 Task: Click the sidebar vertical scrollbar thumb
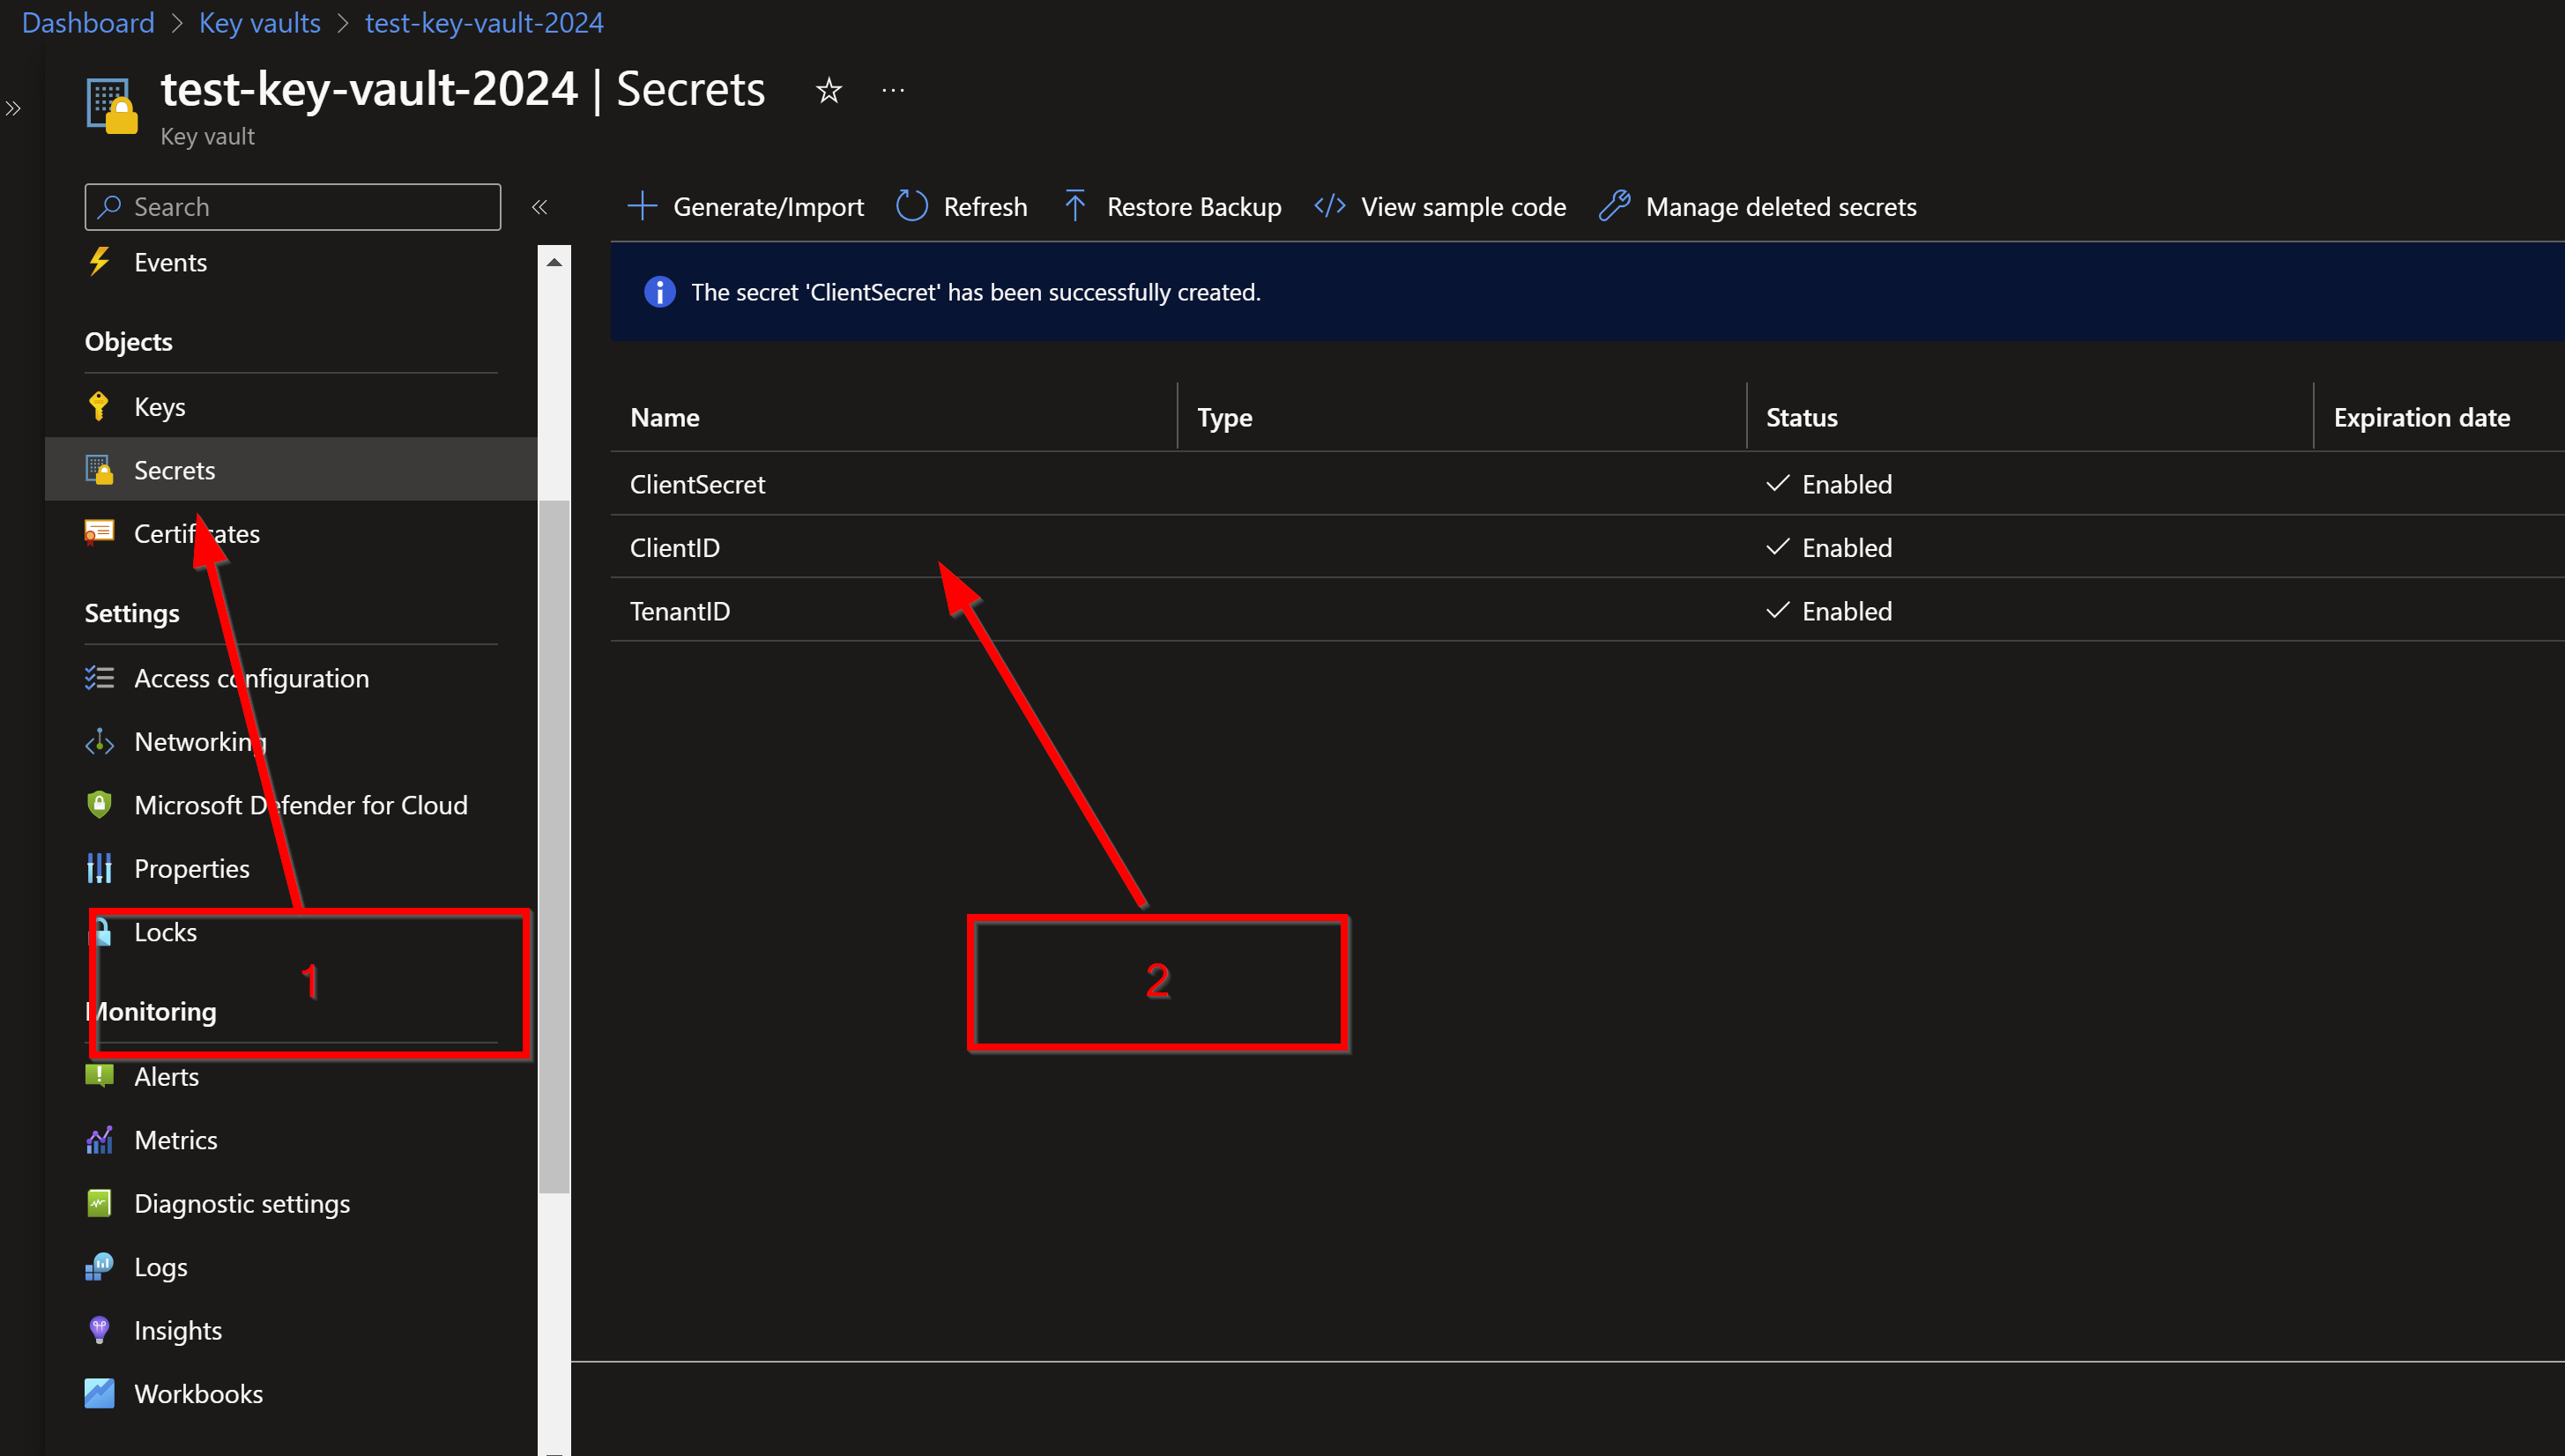[554, 845]
